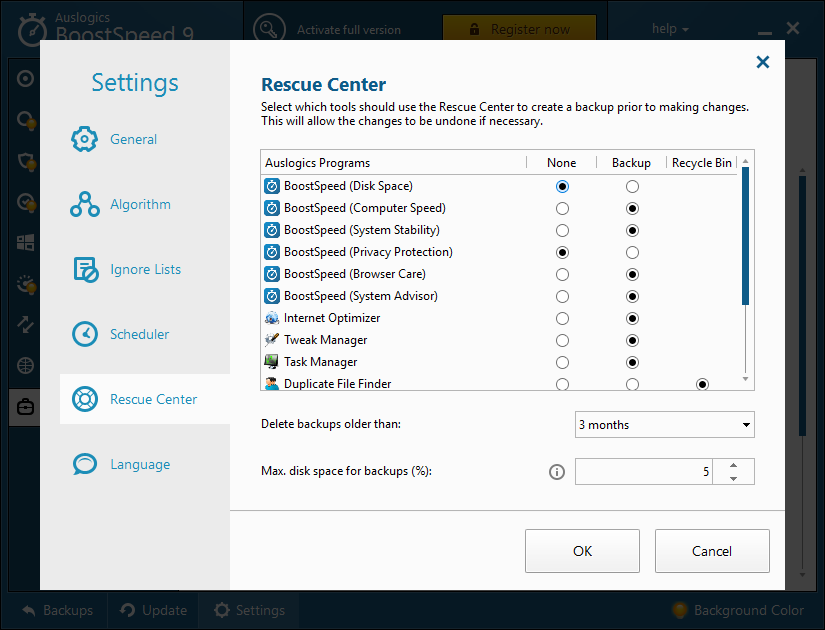Open Ignore Lists icon
825x630 pixels.
(85, 269)
